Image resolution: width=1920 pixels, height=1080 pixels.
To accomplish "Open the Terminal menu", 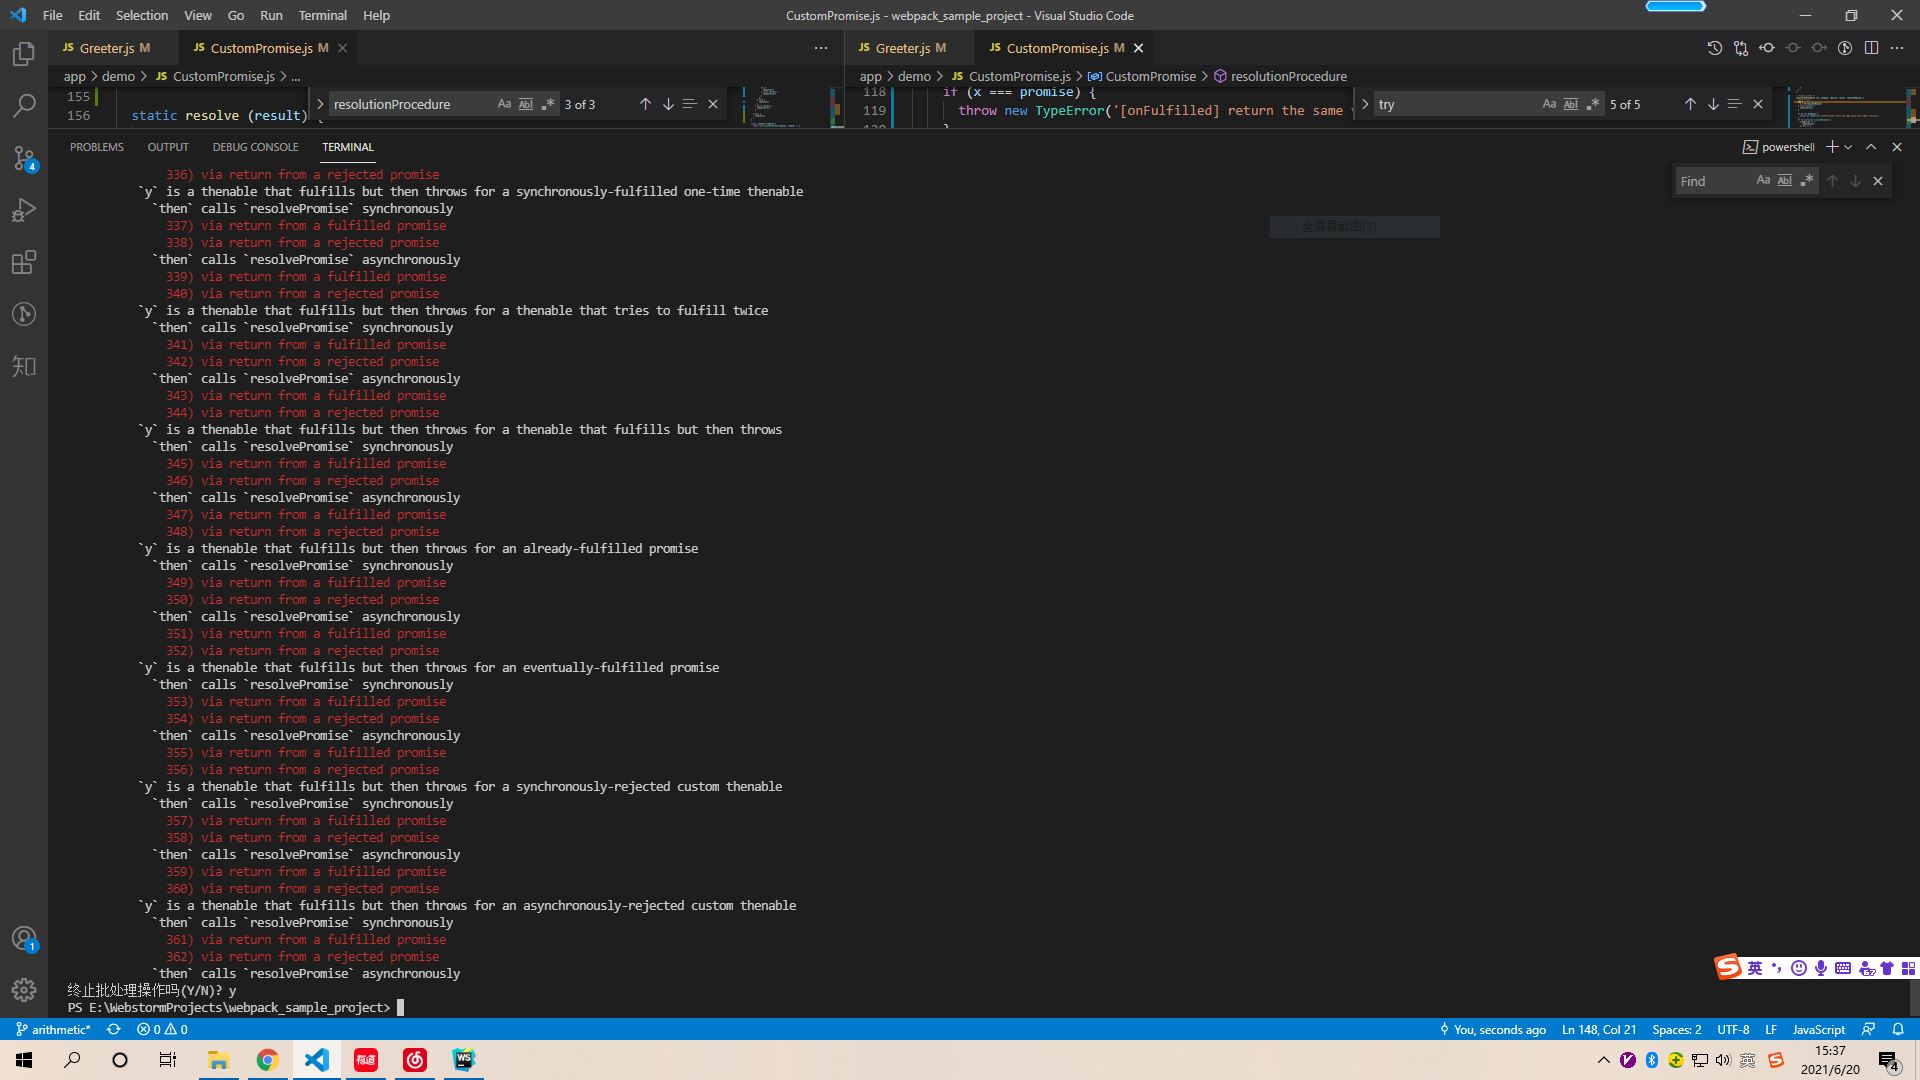I will click(x=322, y=15).
